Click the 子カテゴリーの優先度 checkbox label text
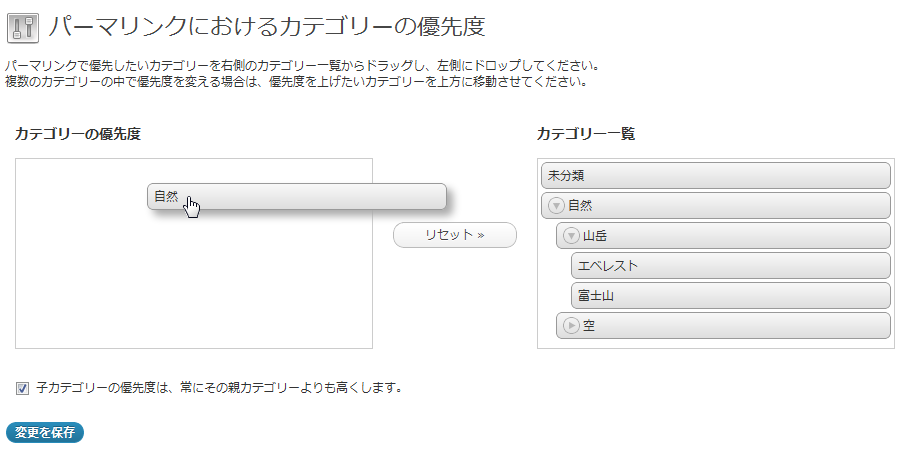Screen dimensions: 900x450 219,388
